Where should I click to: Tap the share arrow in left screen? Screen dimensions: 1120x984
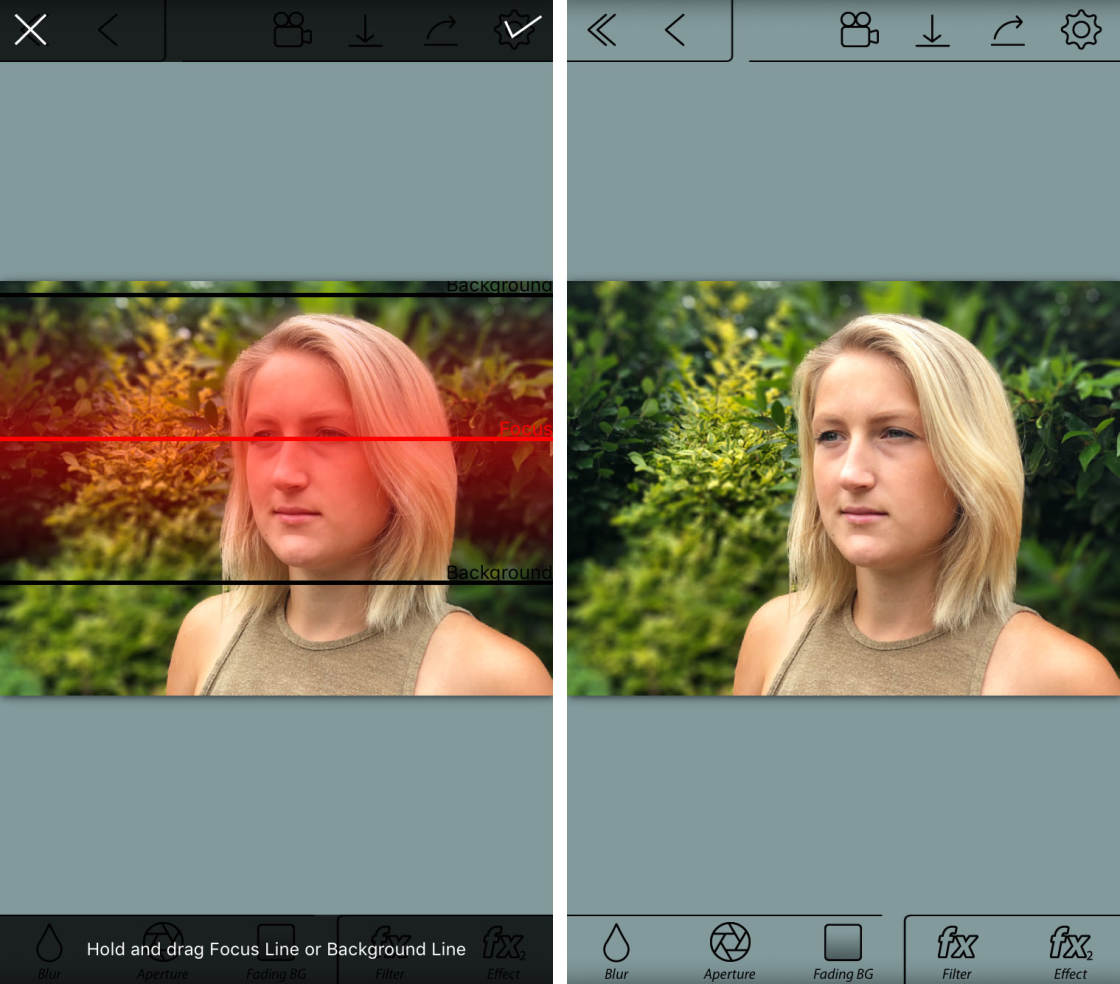point(441,31)
